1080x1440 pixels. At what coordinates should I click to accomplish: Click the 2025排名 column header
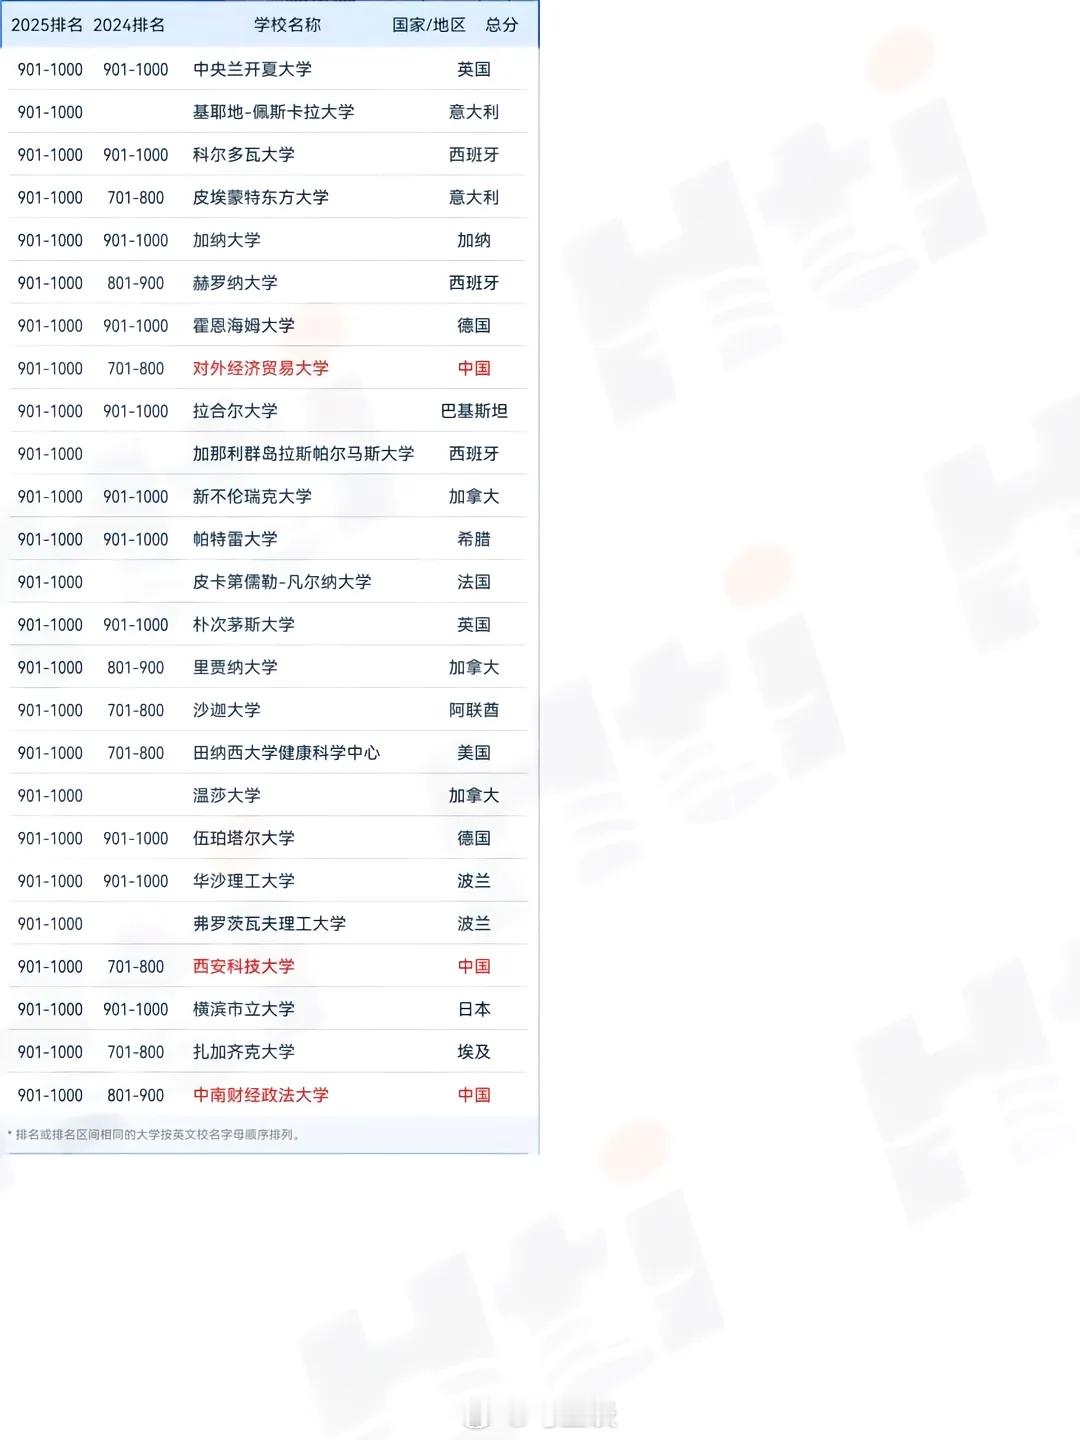pyautogui.click(x=47, y=25)
